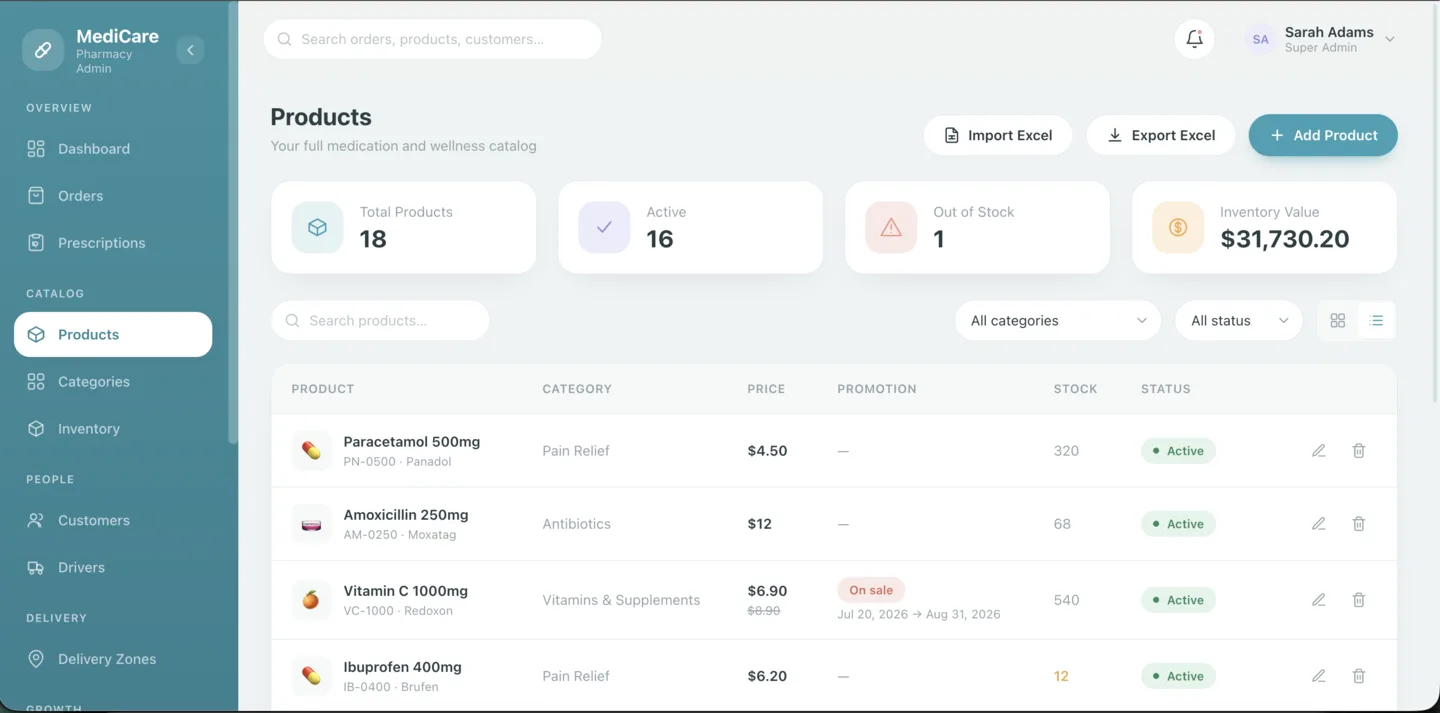Click the On sale promotion badge
This screenshot has height=713, width=1440.
coord(871,590)
